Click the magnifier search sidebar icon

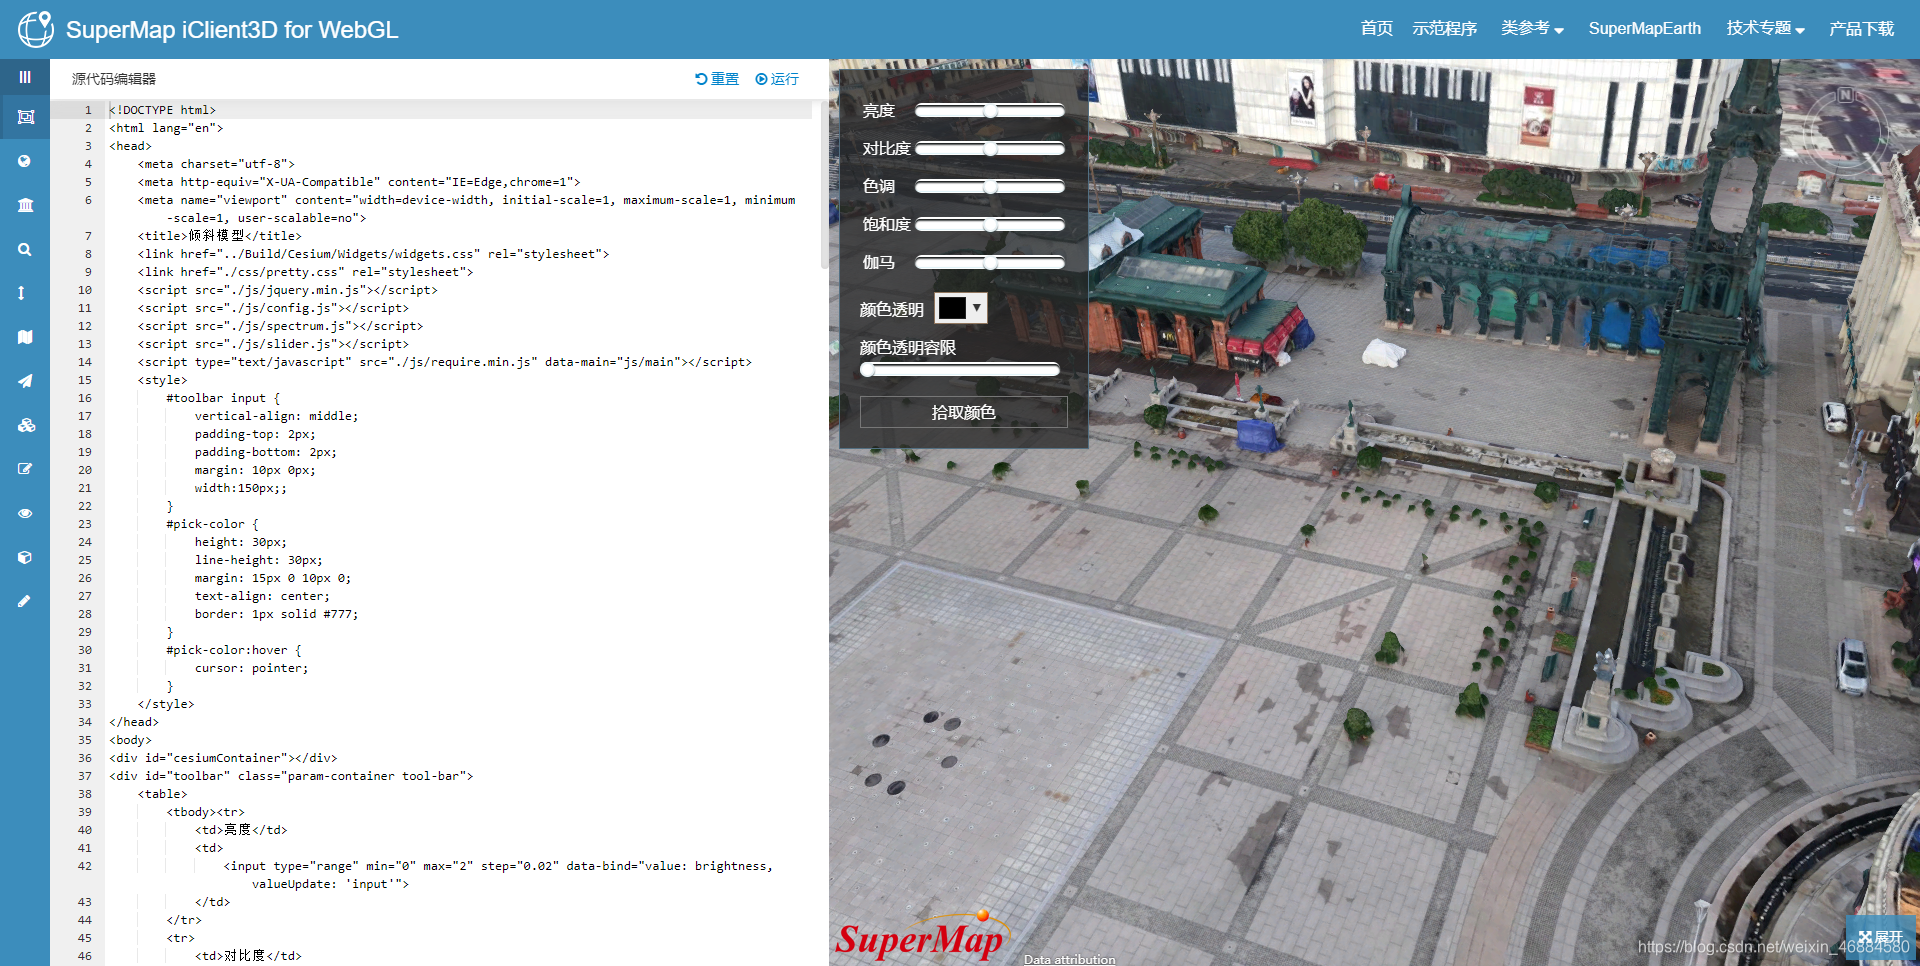[25, 249]
